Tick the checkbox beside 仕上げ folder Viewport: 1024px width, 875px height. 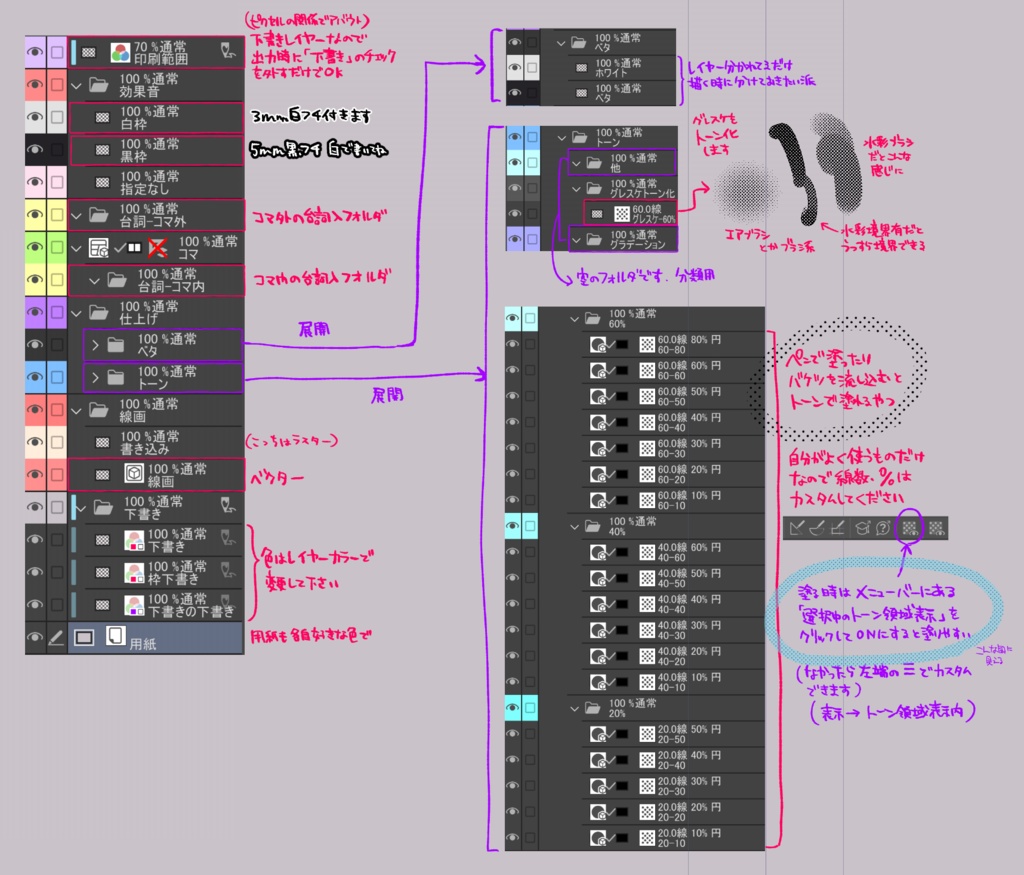[x=57, y=312]
